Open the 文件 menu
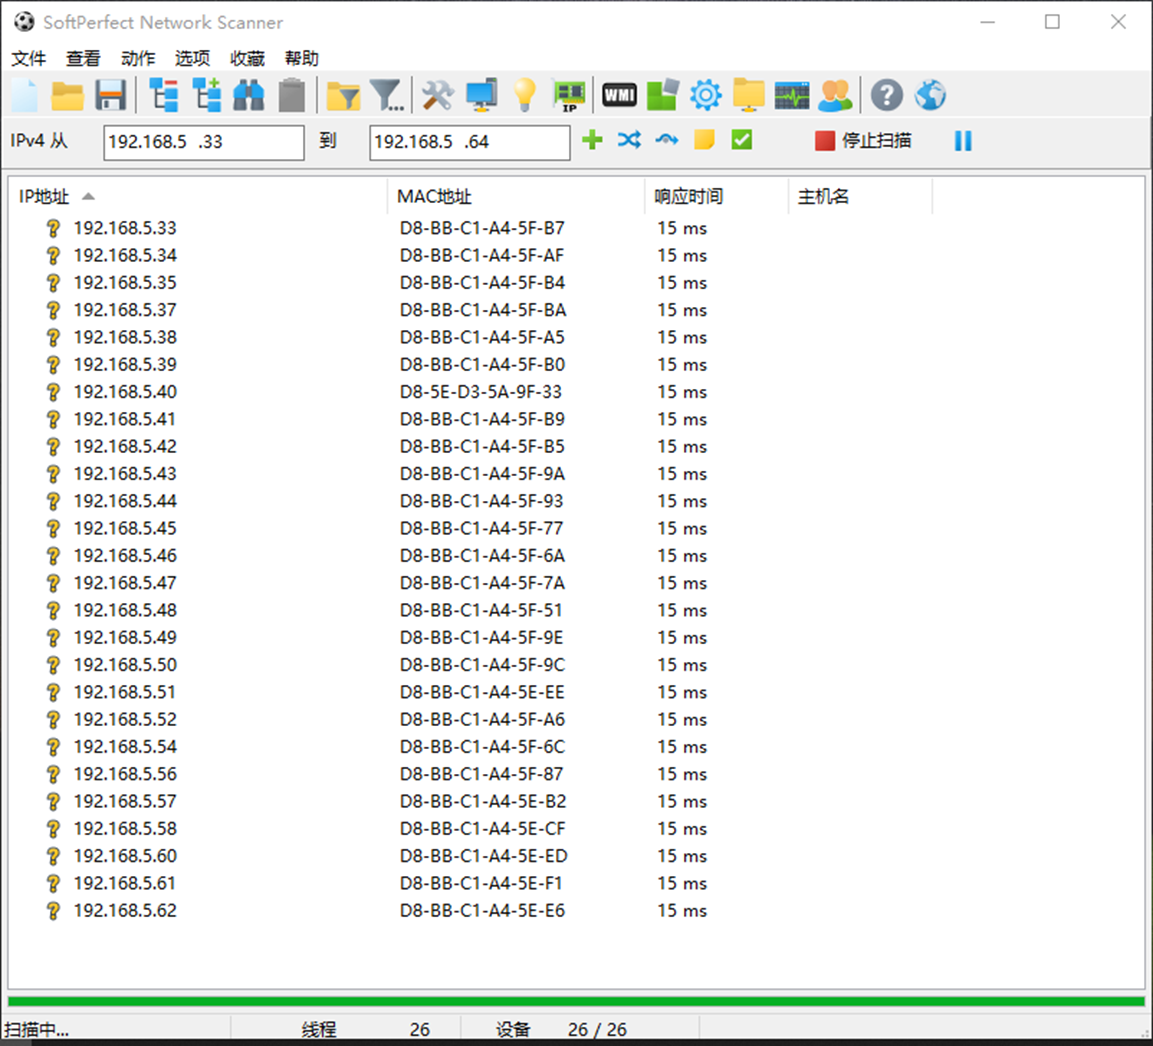The width and height of the screenshot is (1153, 1046). tap(29, 58)
